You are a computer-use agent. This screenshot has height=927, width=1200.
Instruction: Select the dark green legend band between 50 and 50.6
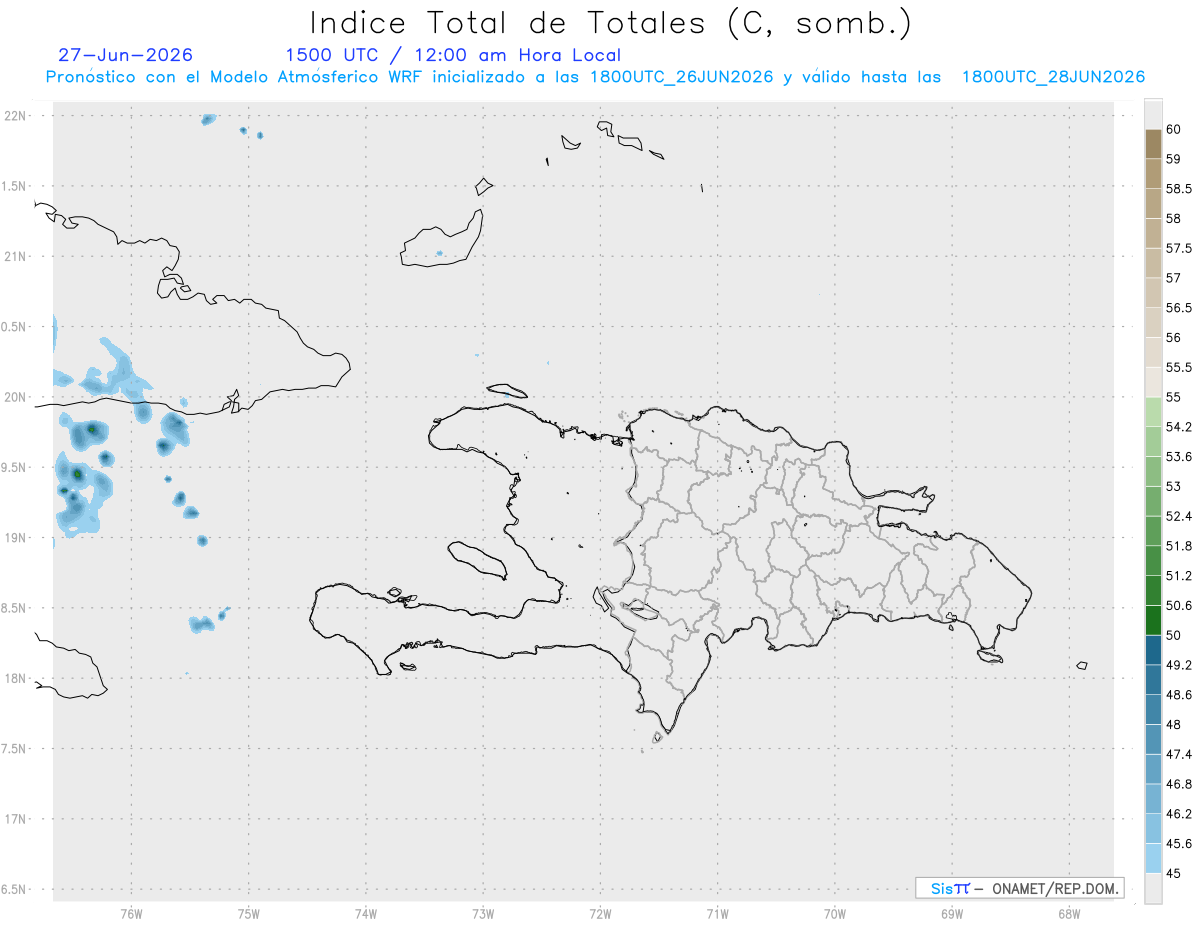click(x=1153, y=620)
